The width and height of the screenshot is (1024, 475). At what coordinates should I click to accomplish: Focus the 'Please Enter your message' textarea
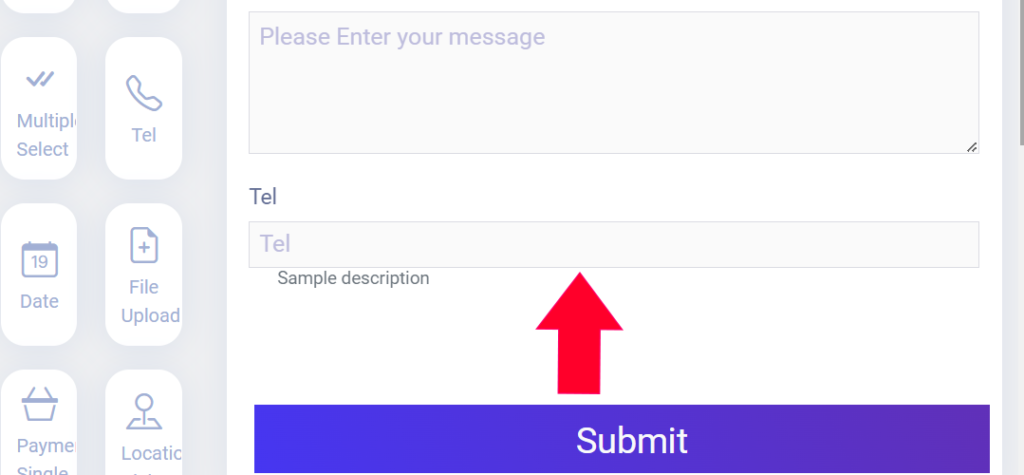tap(613, 82)
